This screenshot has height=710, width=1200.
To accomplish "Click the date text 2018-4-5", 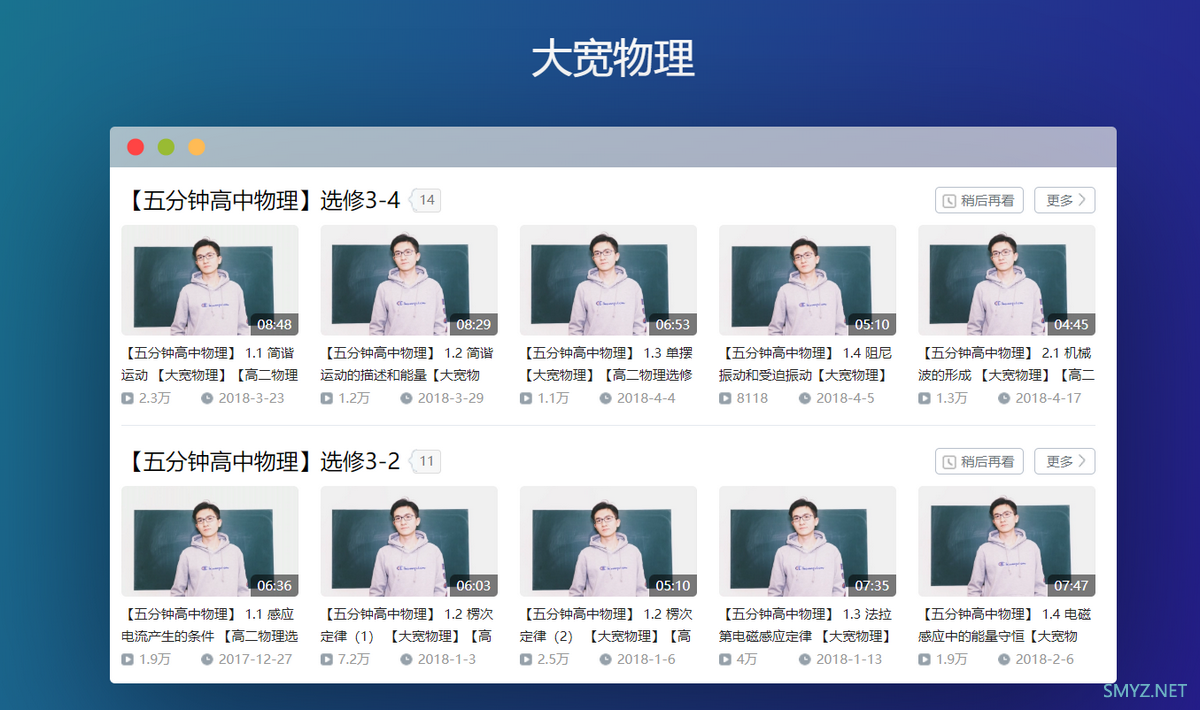I will coord(845,398).
